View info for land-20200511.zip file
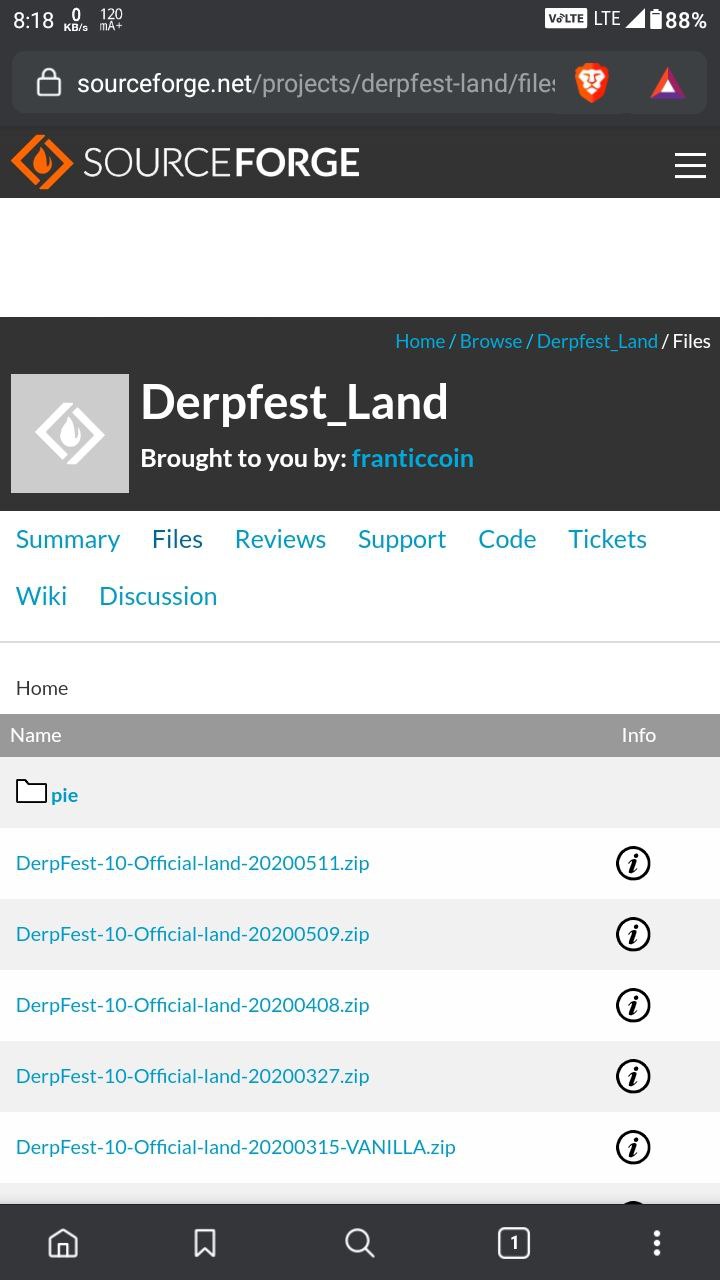This screenshot has height=1280, width=720. (633, 863)
